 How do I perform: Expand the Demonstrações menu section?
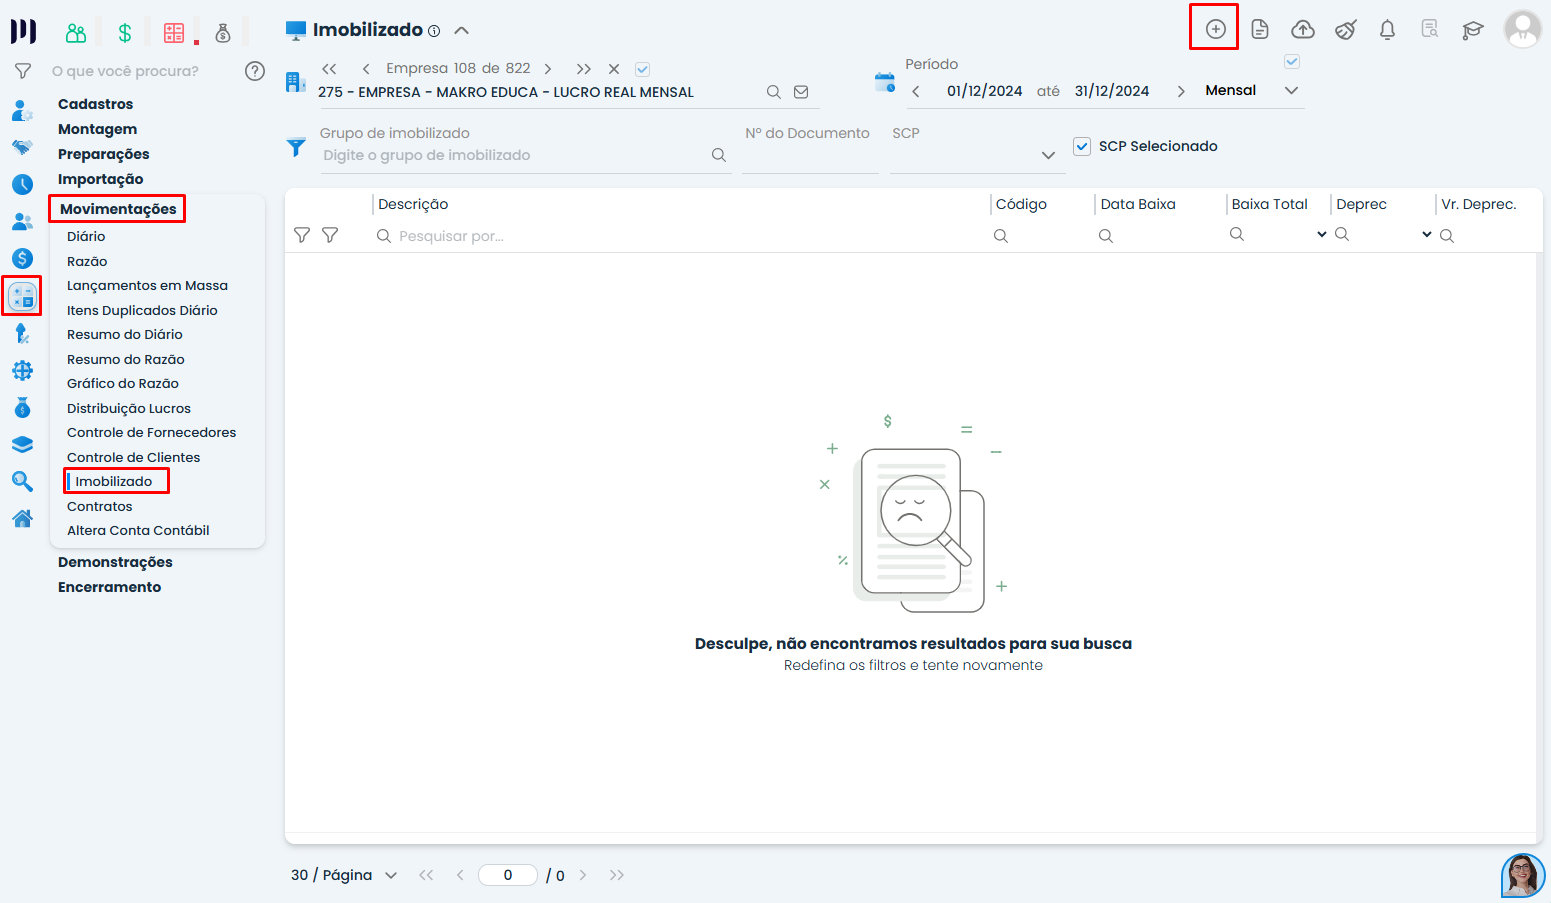[x=115, y=562]
